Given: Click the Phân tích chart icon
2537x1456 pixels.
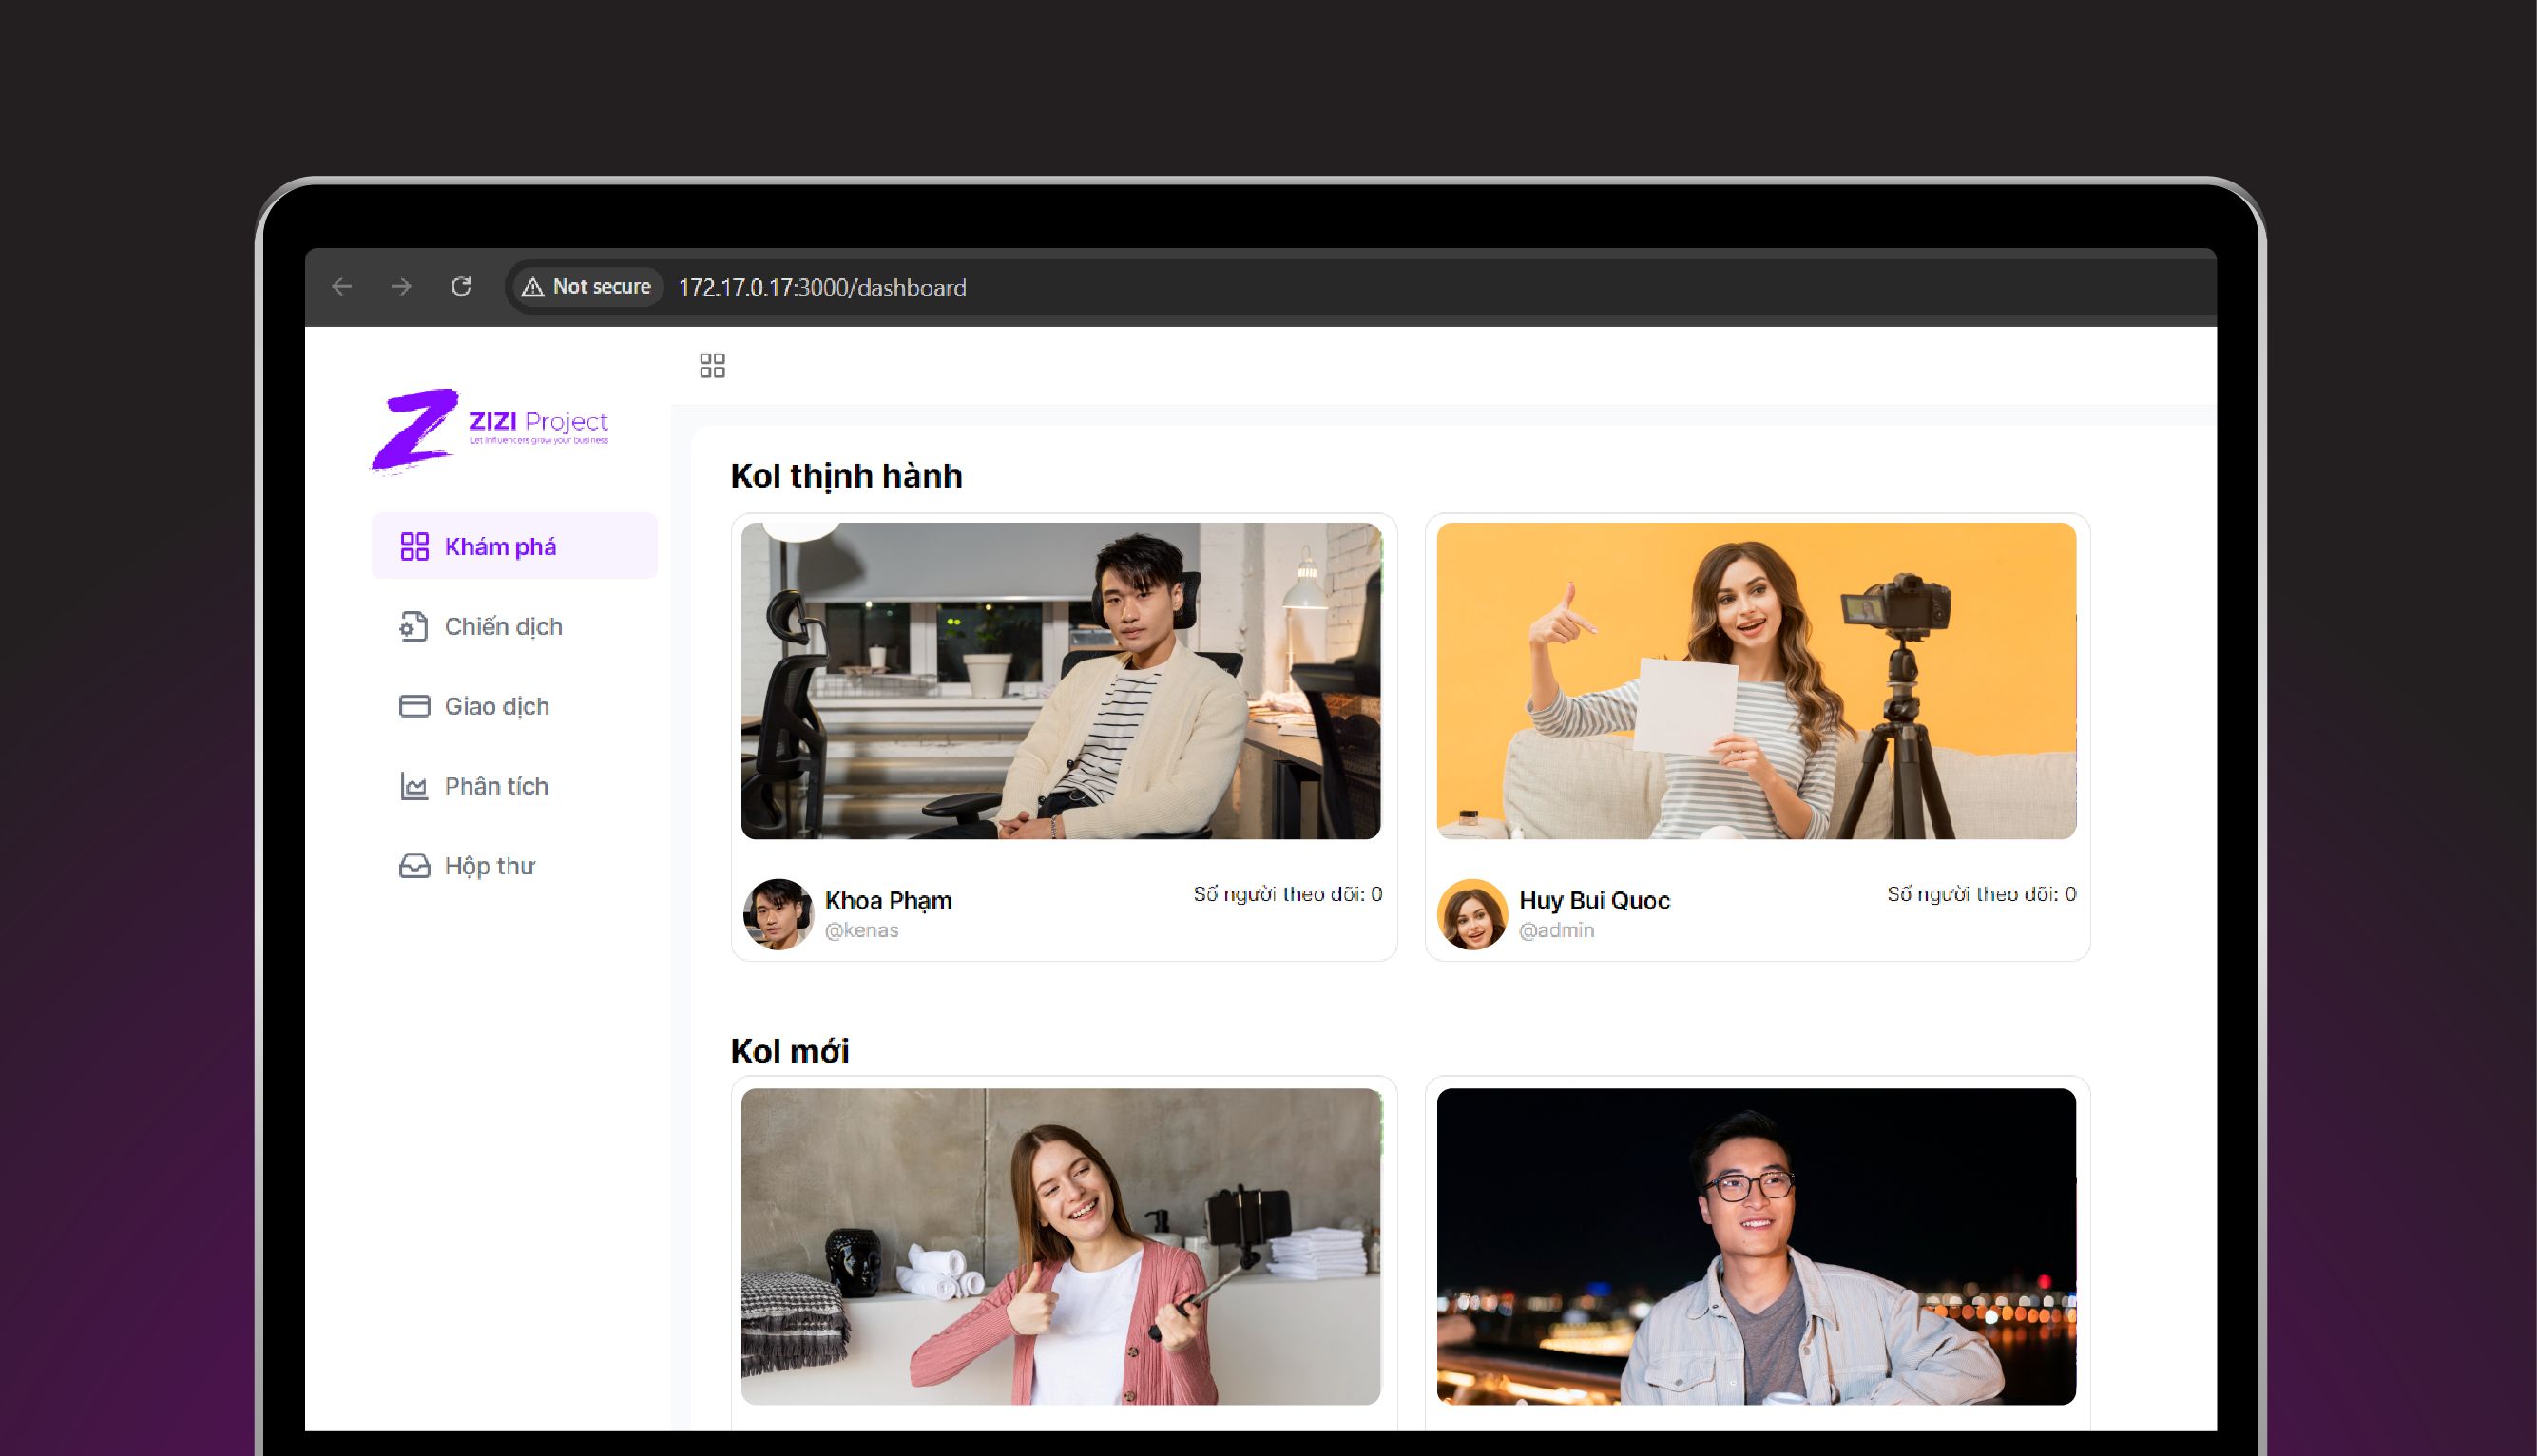Looking at the screenshot, I should pyautogui.click(x=414, y=786).
